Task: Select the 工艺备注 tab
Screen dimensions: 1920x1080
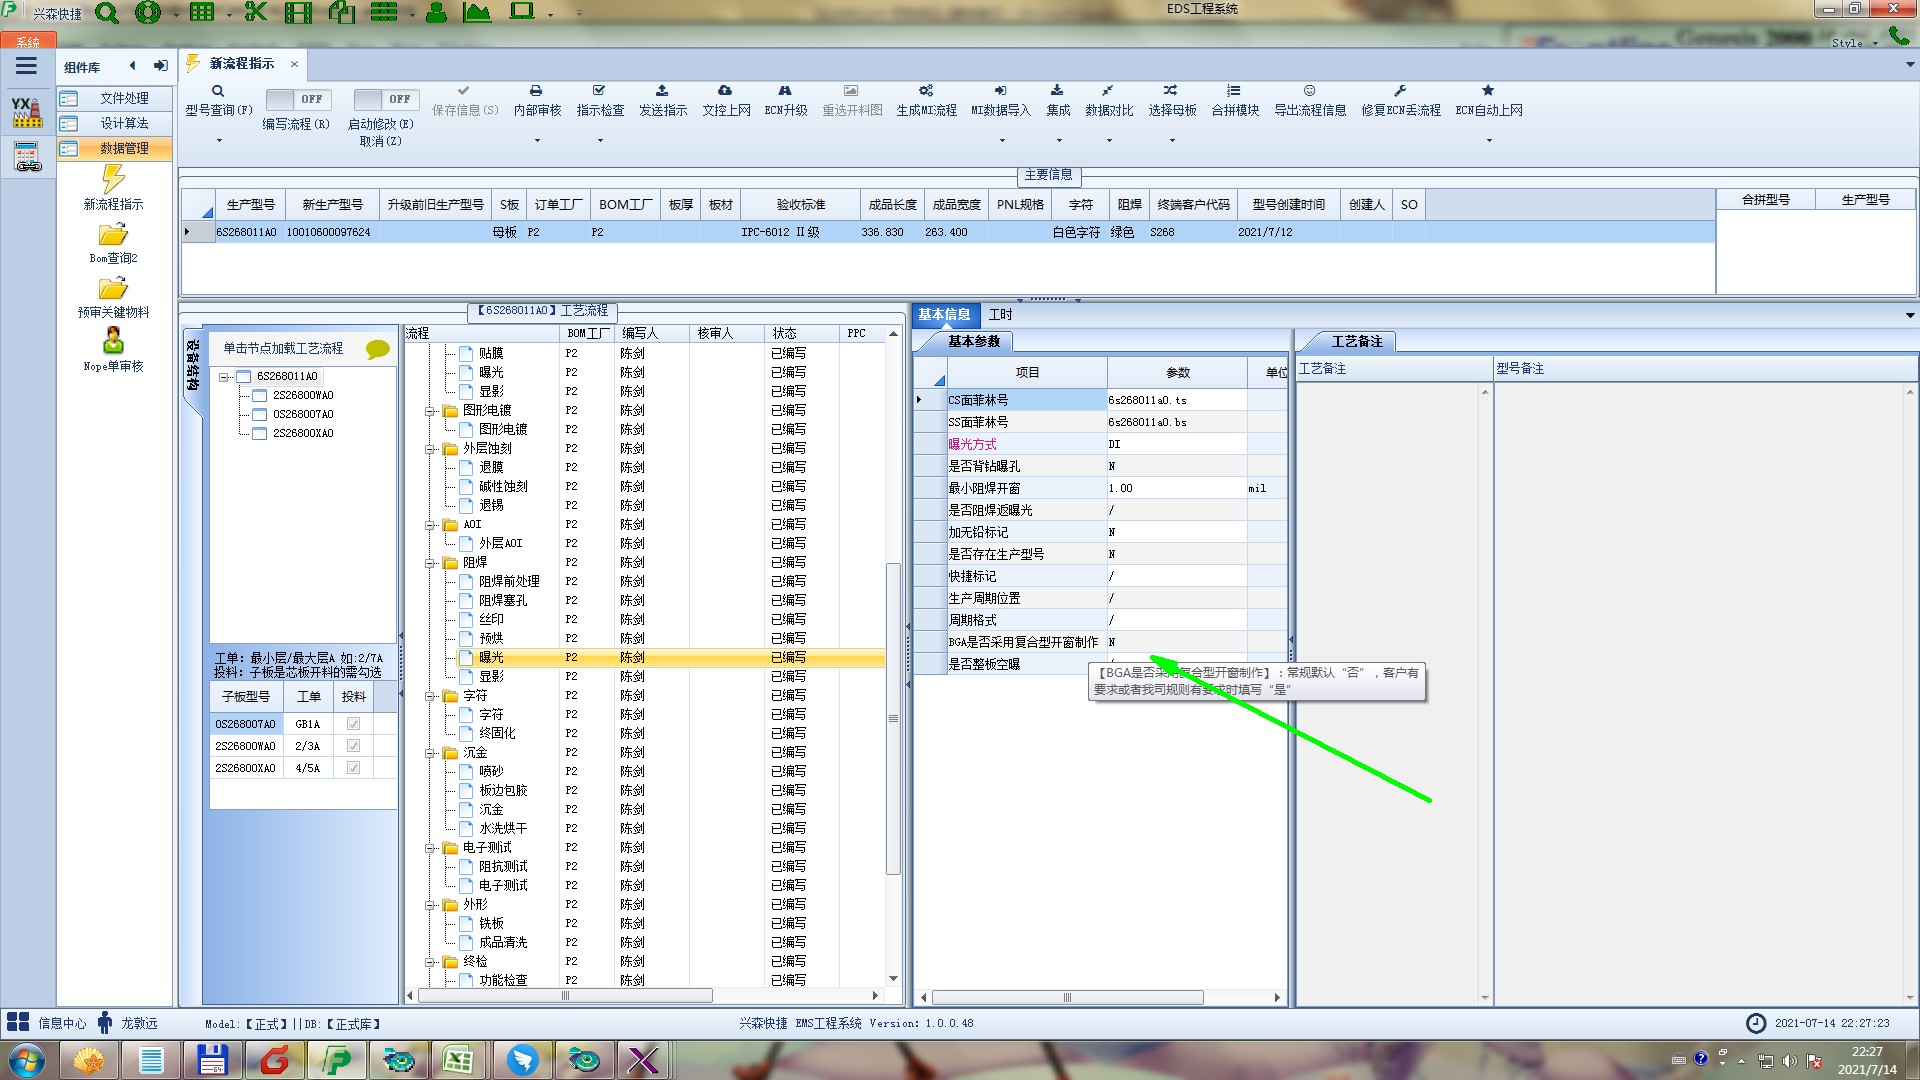Action: tap(1357, 342)
